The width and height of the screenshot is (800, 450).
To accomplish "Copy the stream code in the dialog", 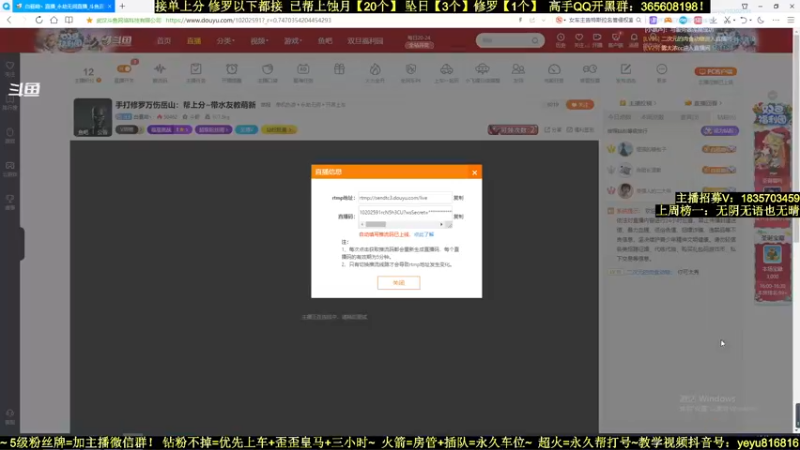I will pos(458,217).
